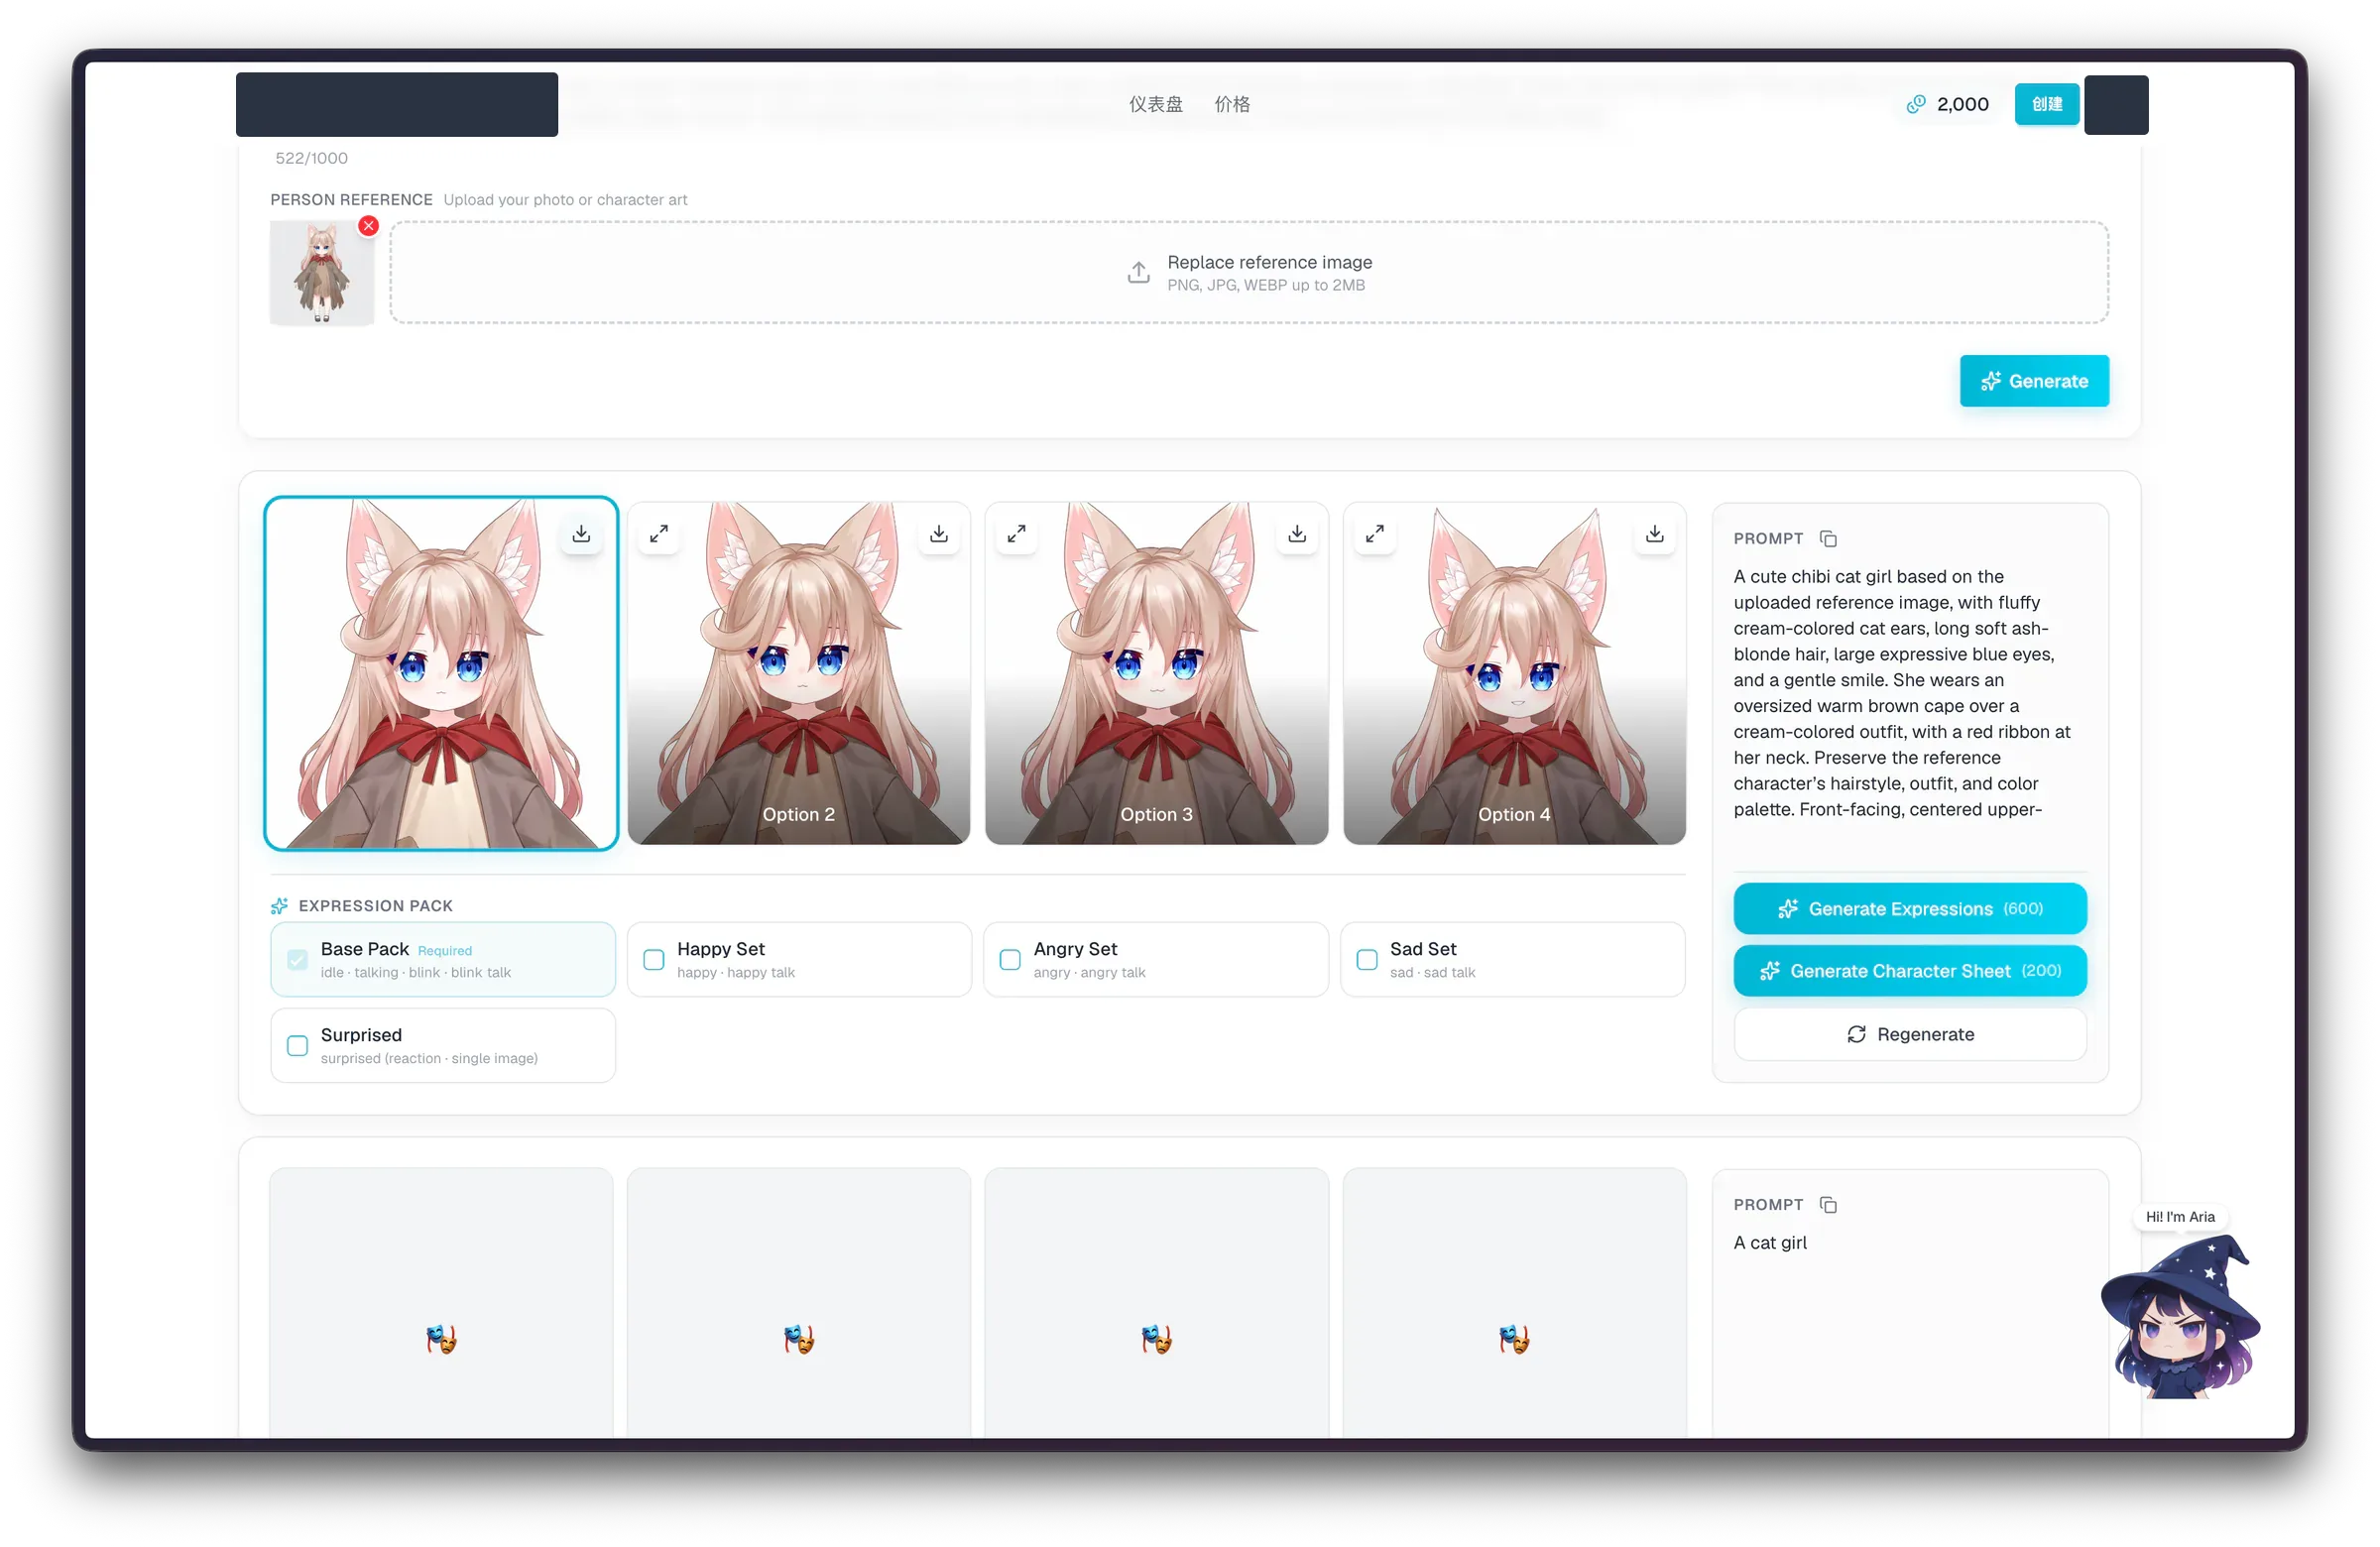Enable the Sad Set expression pack
2380x1547 pixels.
[1367, 960]
